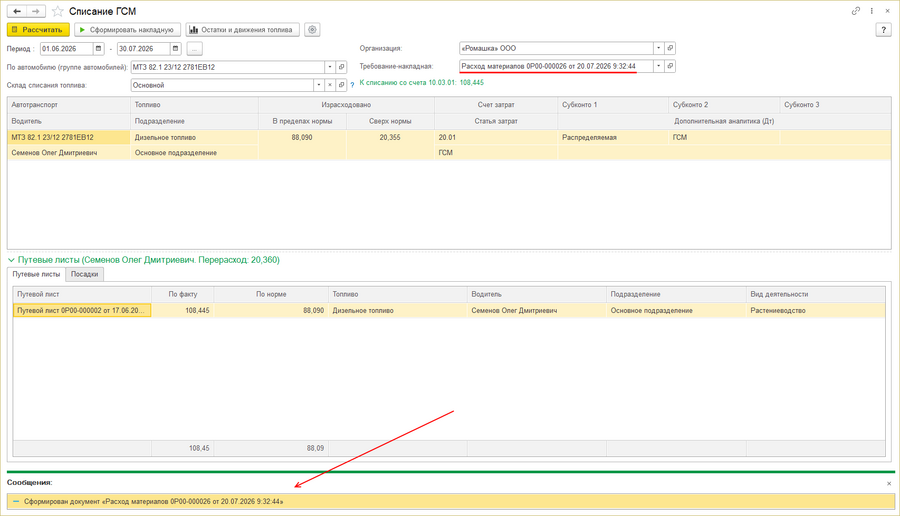
Task: Select the Путевые листы tab
Action: tap(36, 274)
